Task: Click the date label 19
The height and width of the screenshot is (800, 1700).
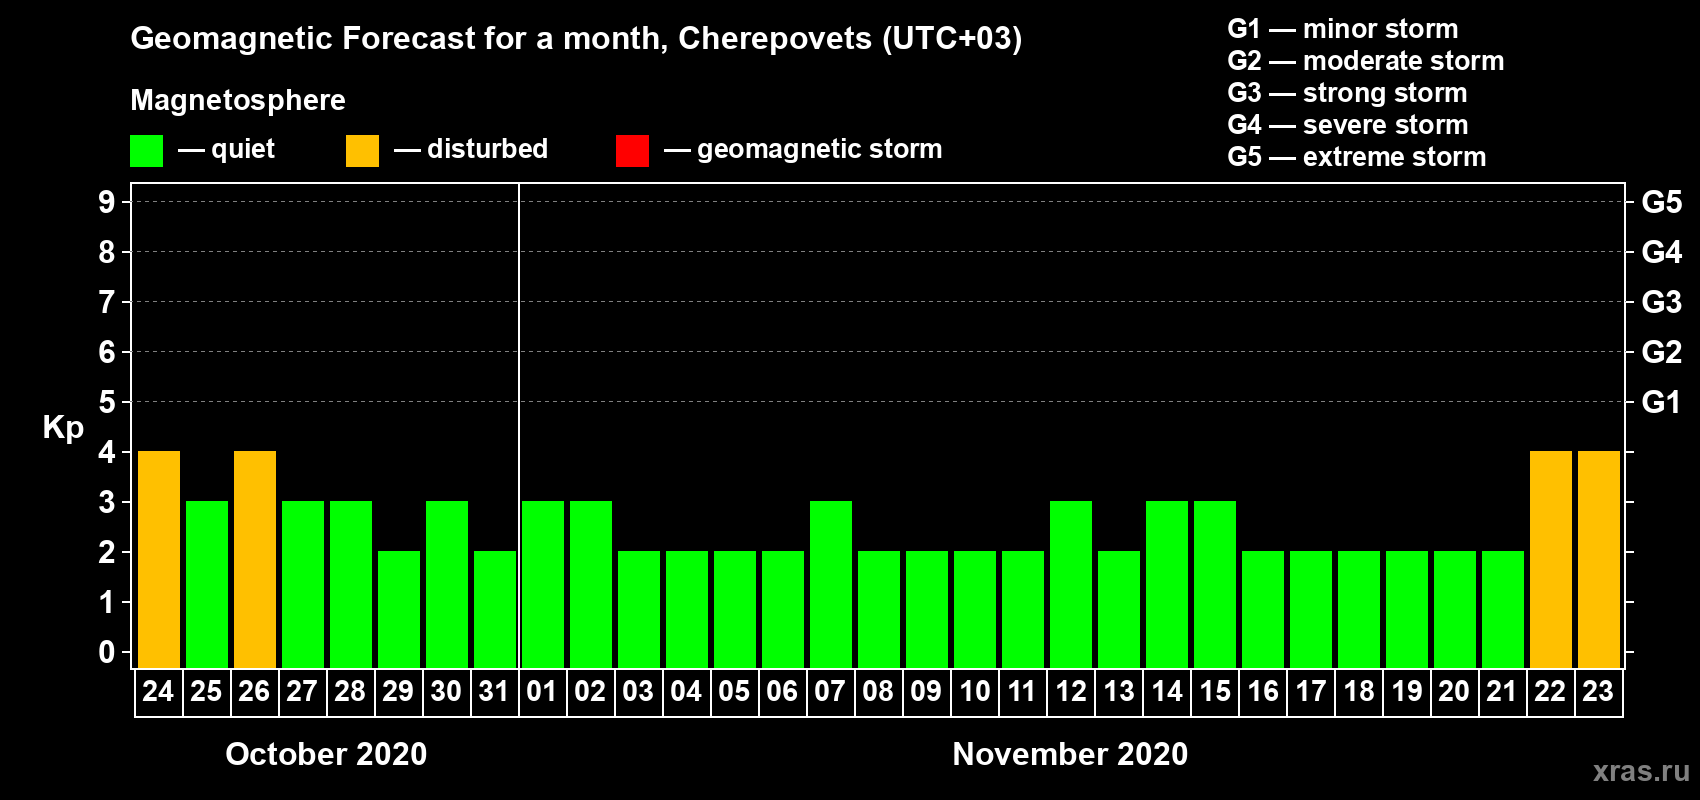Action: tap(1407, 692)
